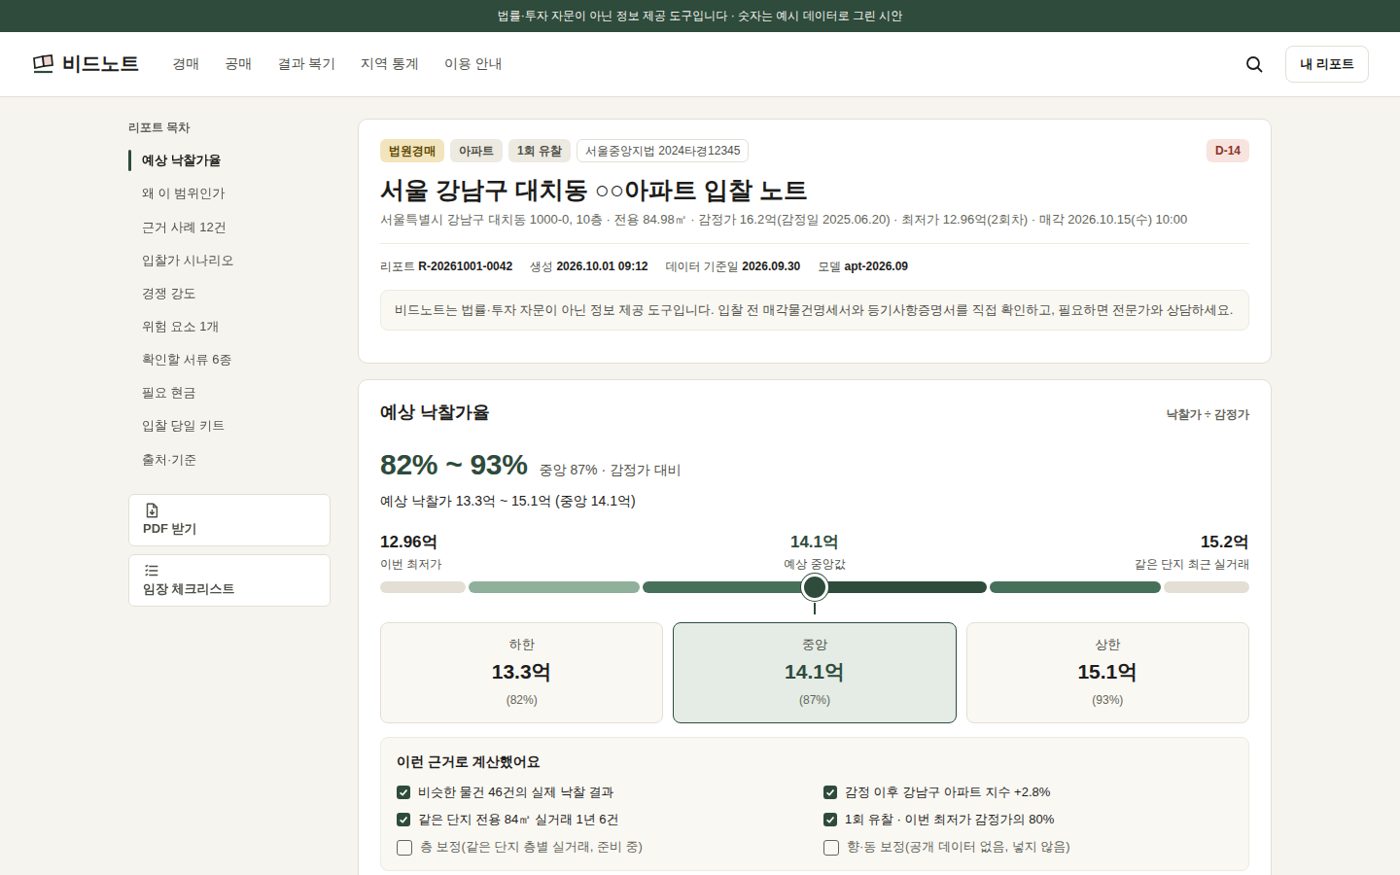Viewport: 1400px width, 875px height.
Task: Click the 이런 근거로 계산했어요 heading
Action: (x=468, y=762)
